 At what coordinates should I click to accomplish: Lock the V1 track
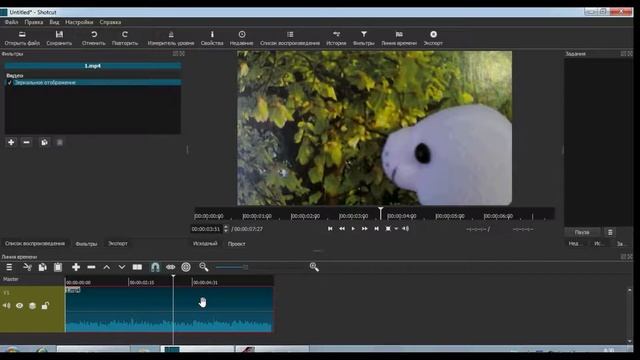(x=45, y=306)
